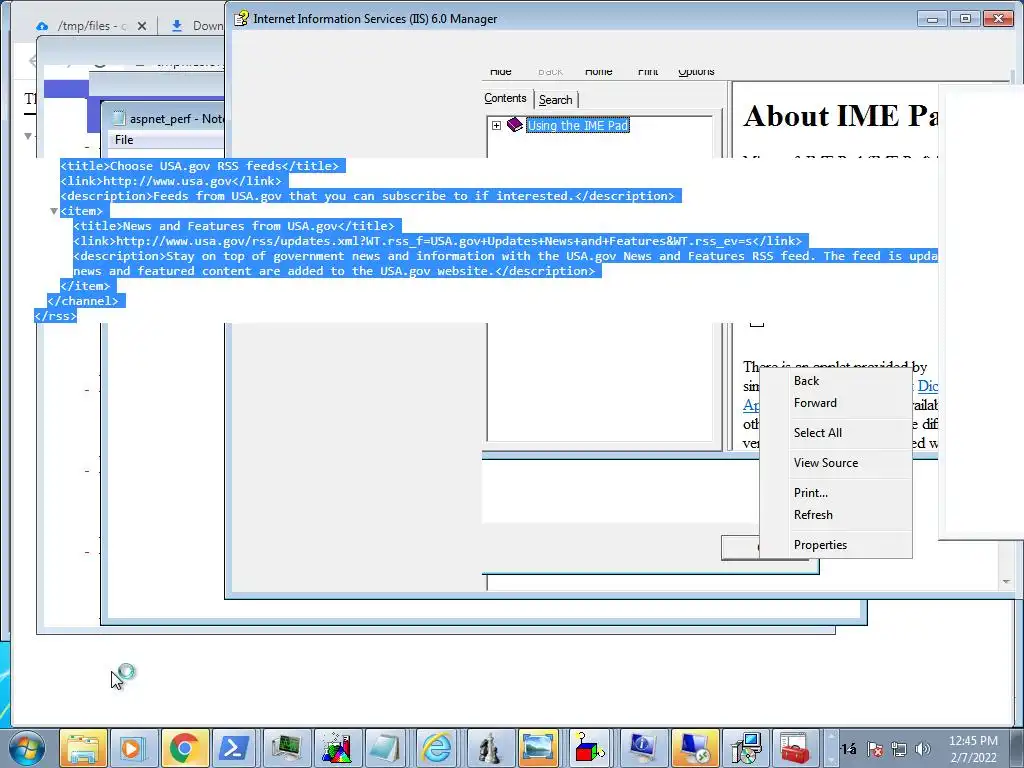Open the landscape photo taskbar icon

[x=539, y=748]
